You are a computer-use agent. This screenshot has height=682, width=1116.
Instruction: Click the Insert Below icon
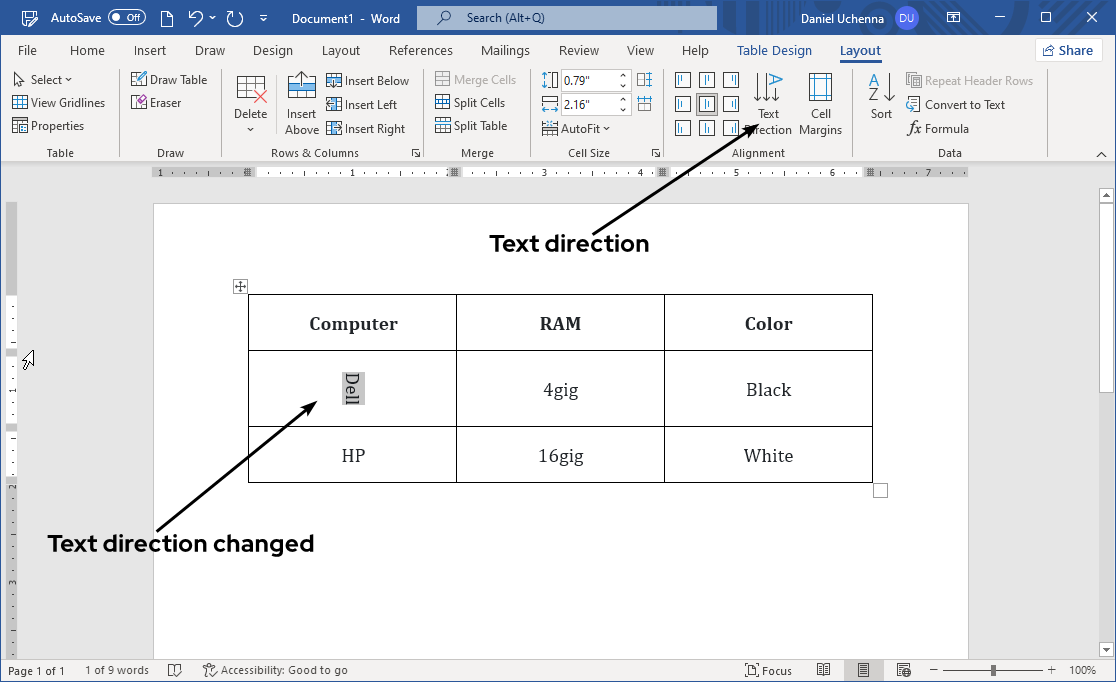point(368,80)
